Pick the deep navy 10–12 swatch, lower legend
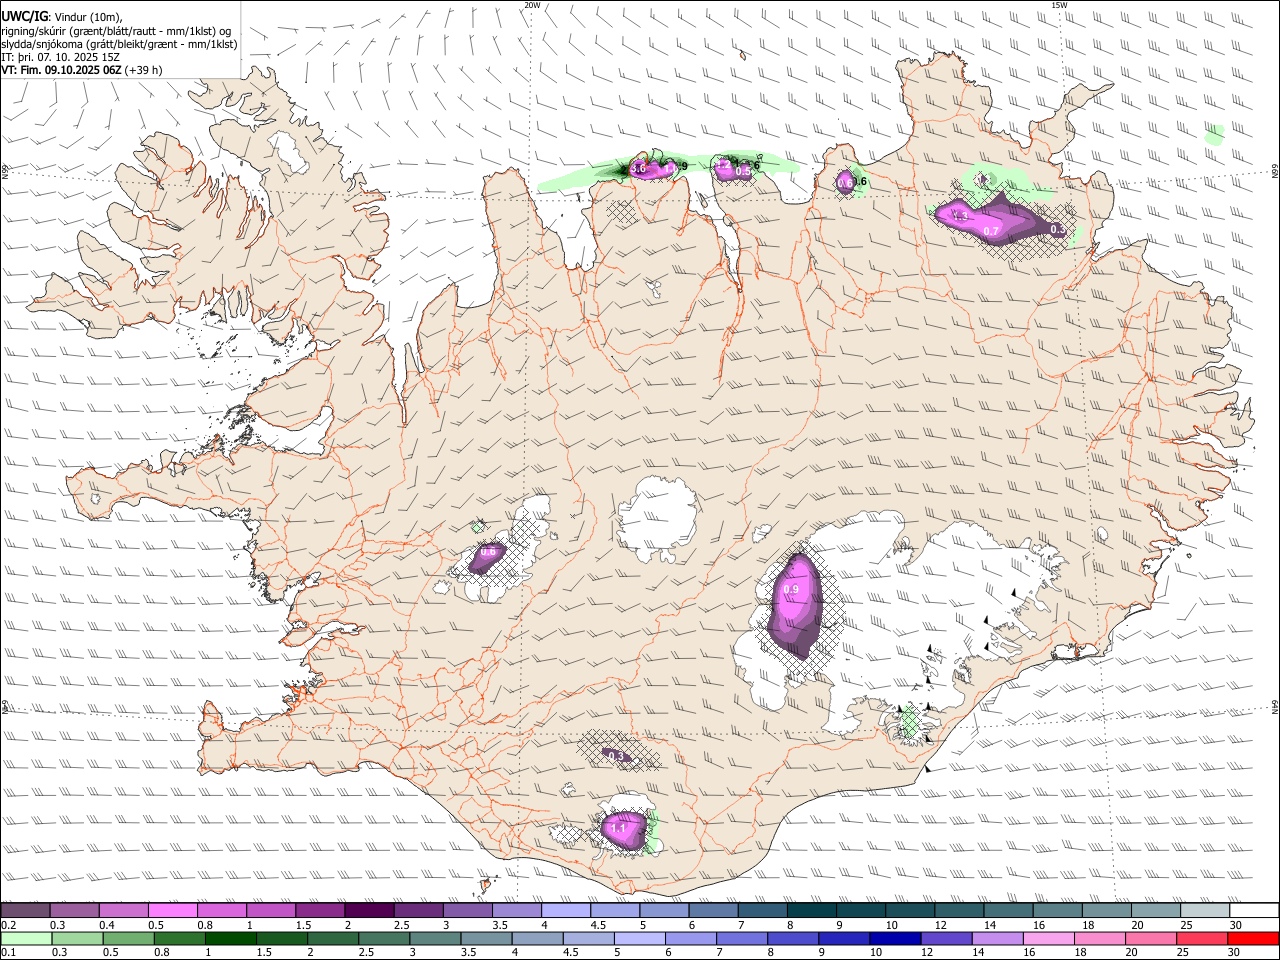The width and height of the screenshot is (1280, 960). [893, 939]
